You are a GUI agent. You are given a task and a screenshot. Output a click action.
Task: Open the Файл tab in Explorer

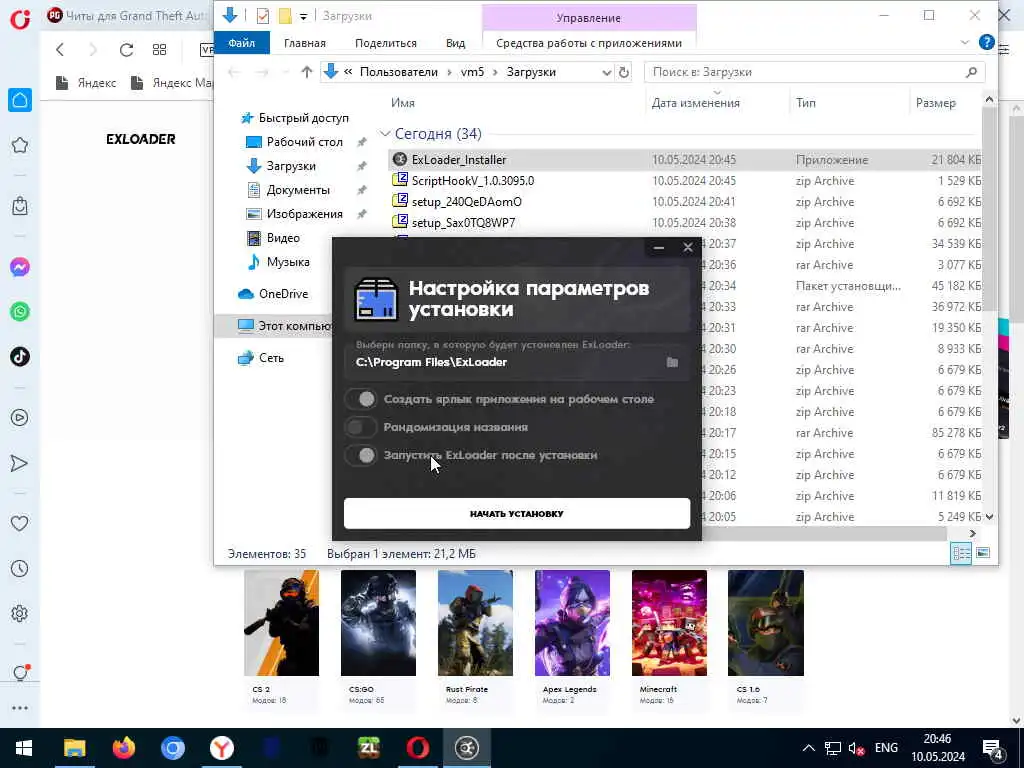click(x=242, y=43)
